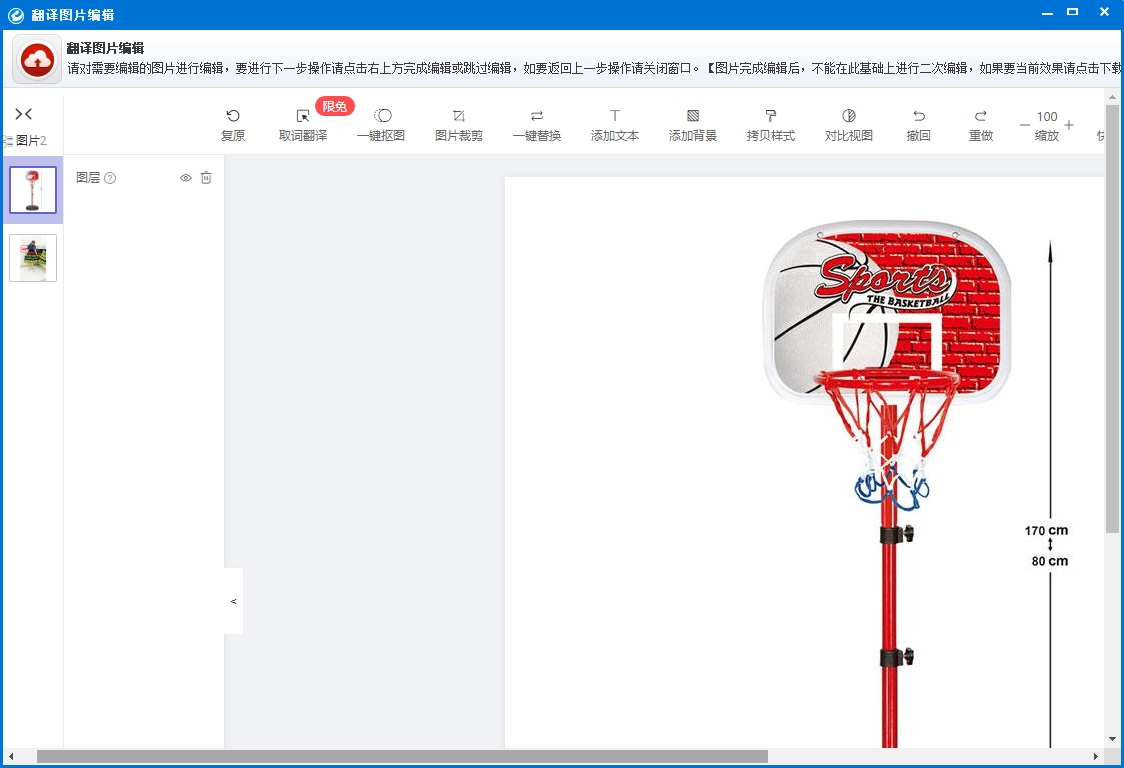Select the second image thumbnail
This screenshot has width=1124, height=768.
tap(33, 258)
